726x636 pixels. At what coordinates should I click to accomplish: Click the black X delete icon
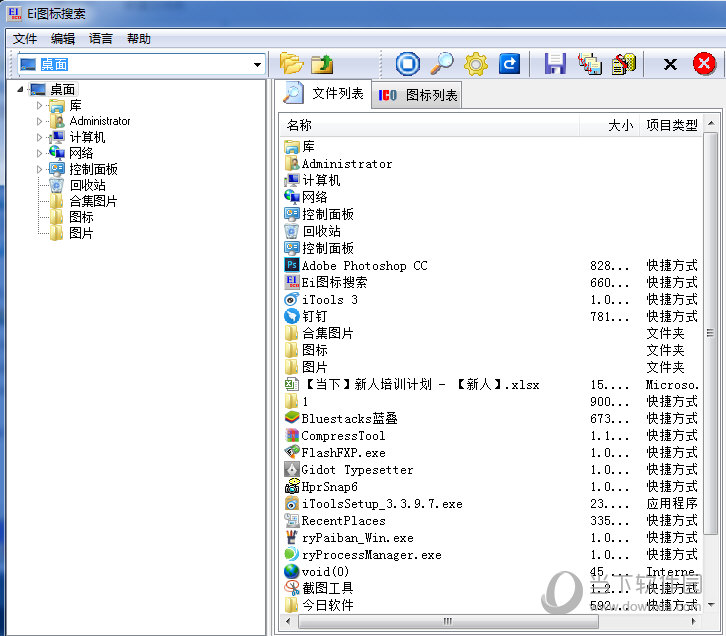(670, 64)
